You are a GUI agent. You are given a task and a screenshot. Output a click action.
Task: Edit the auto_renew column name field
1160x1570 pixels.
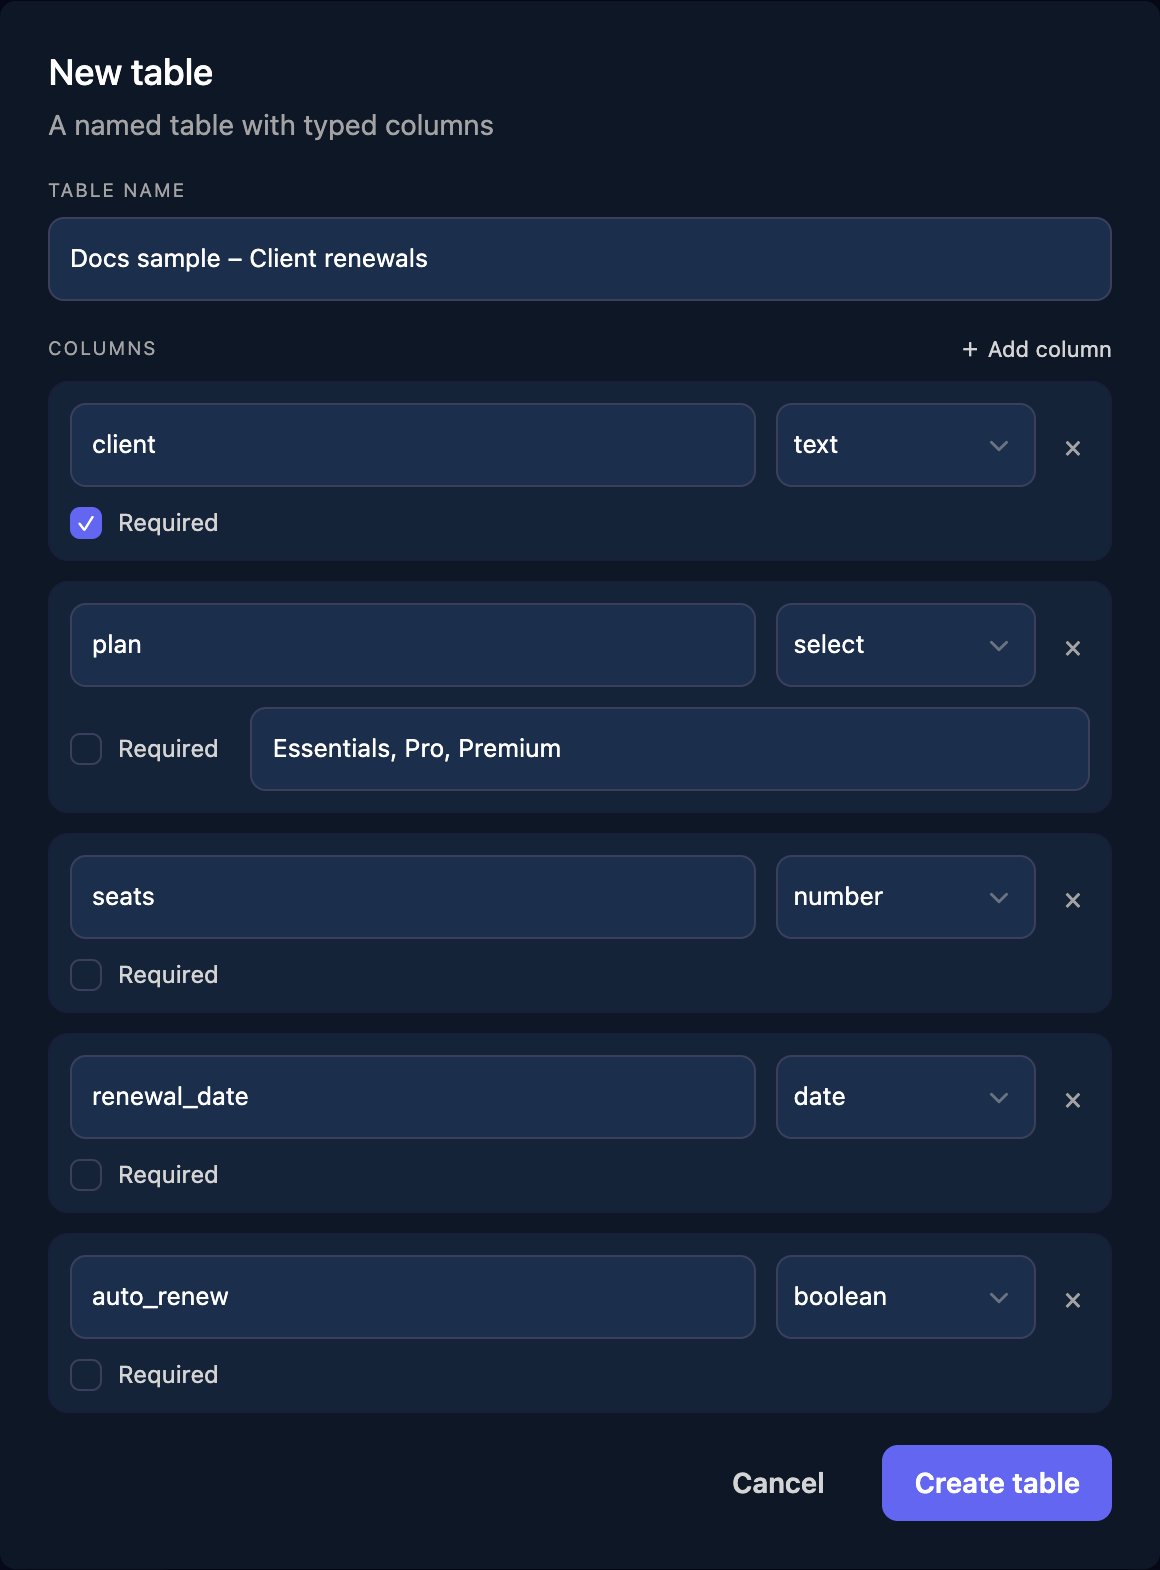point(413,1297)
